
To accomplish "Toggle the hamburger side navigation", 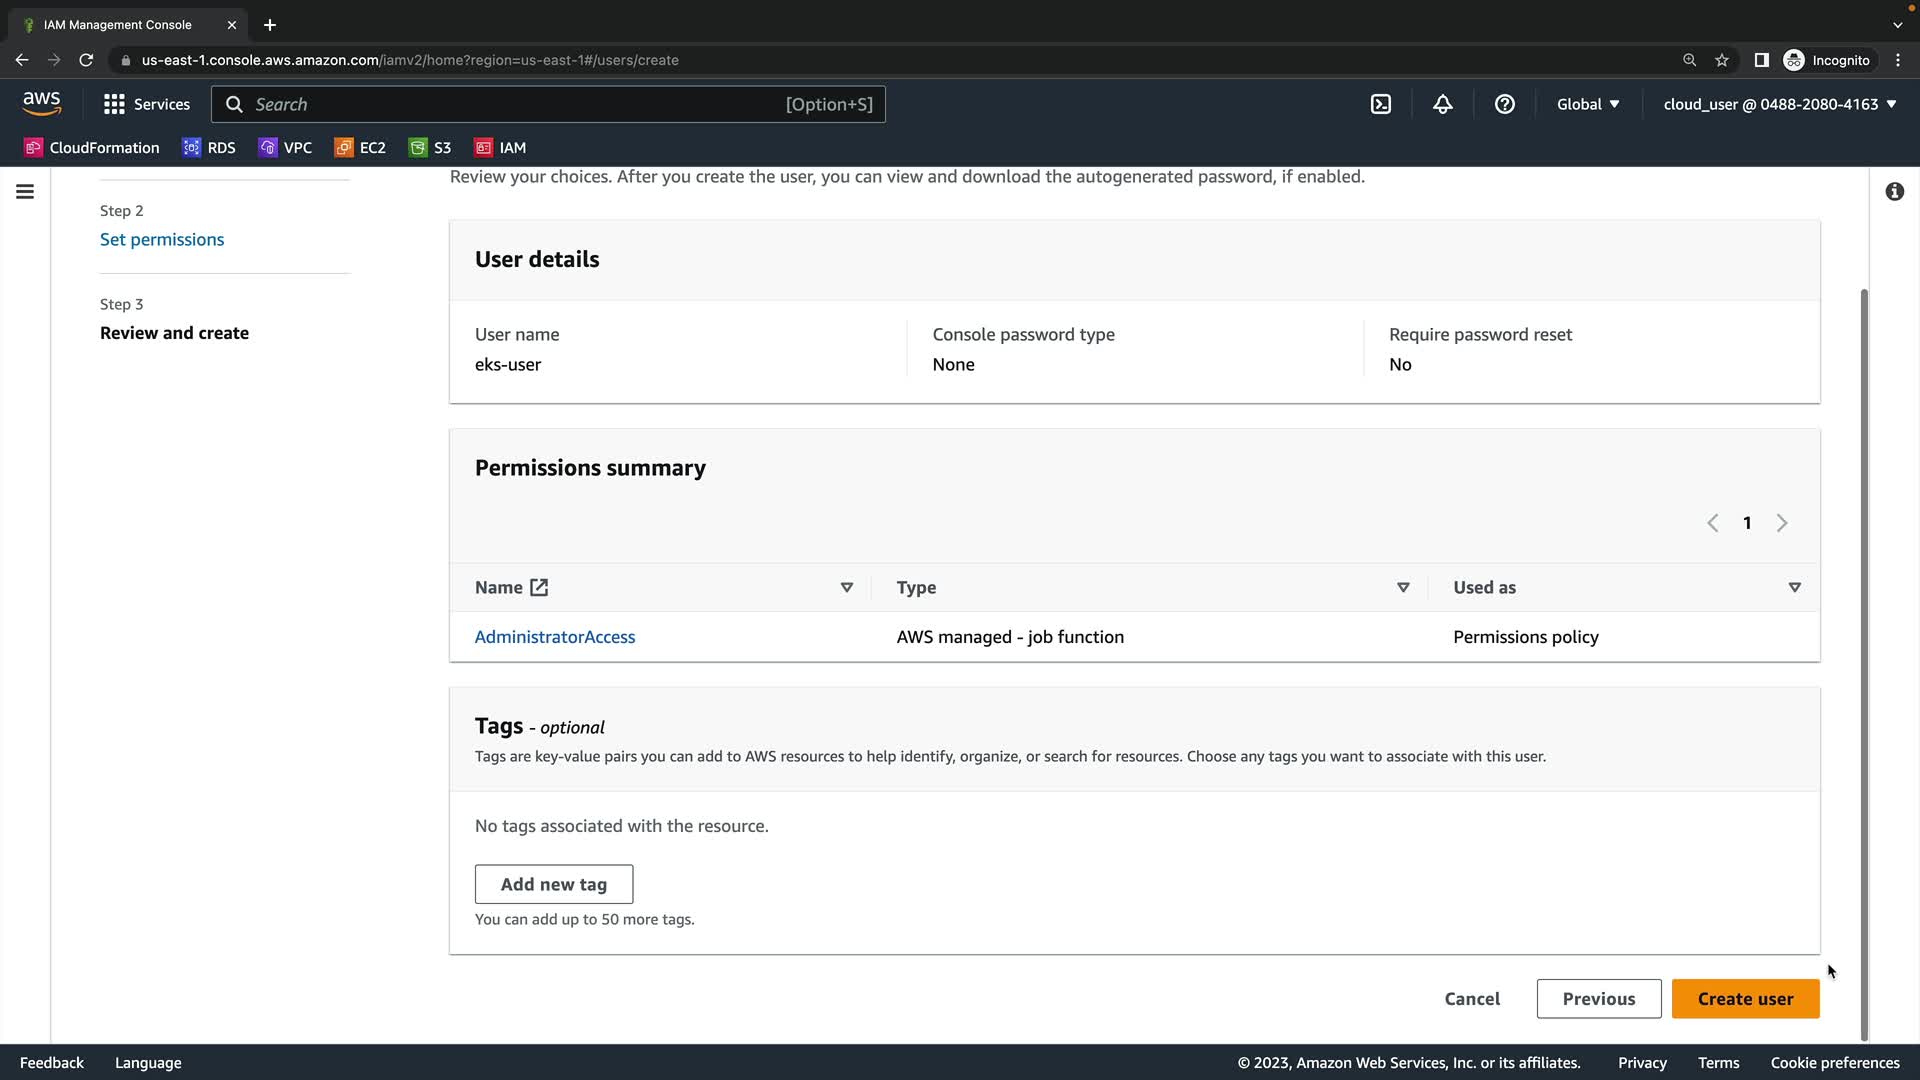I will (25, 191).
